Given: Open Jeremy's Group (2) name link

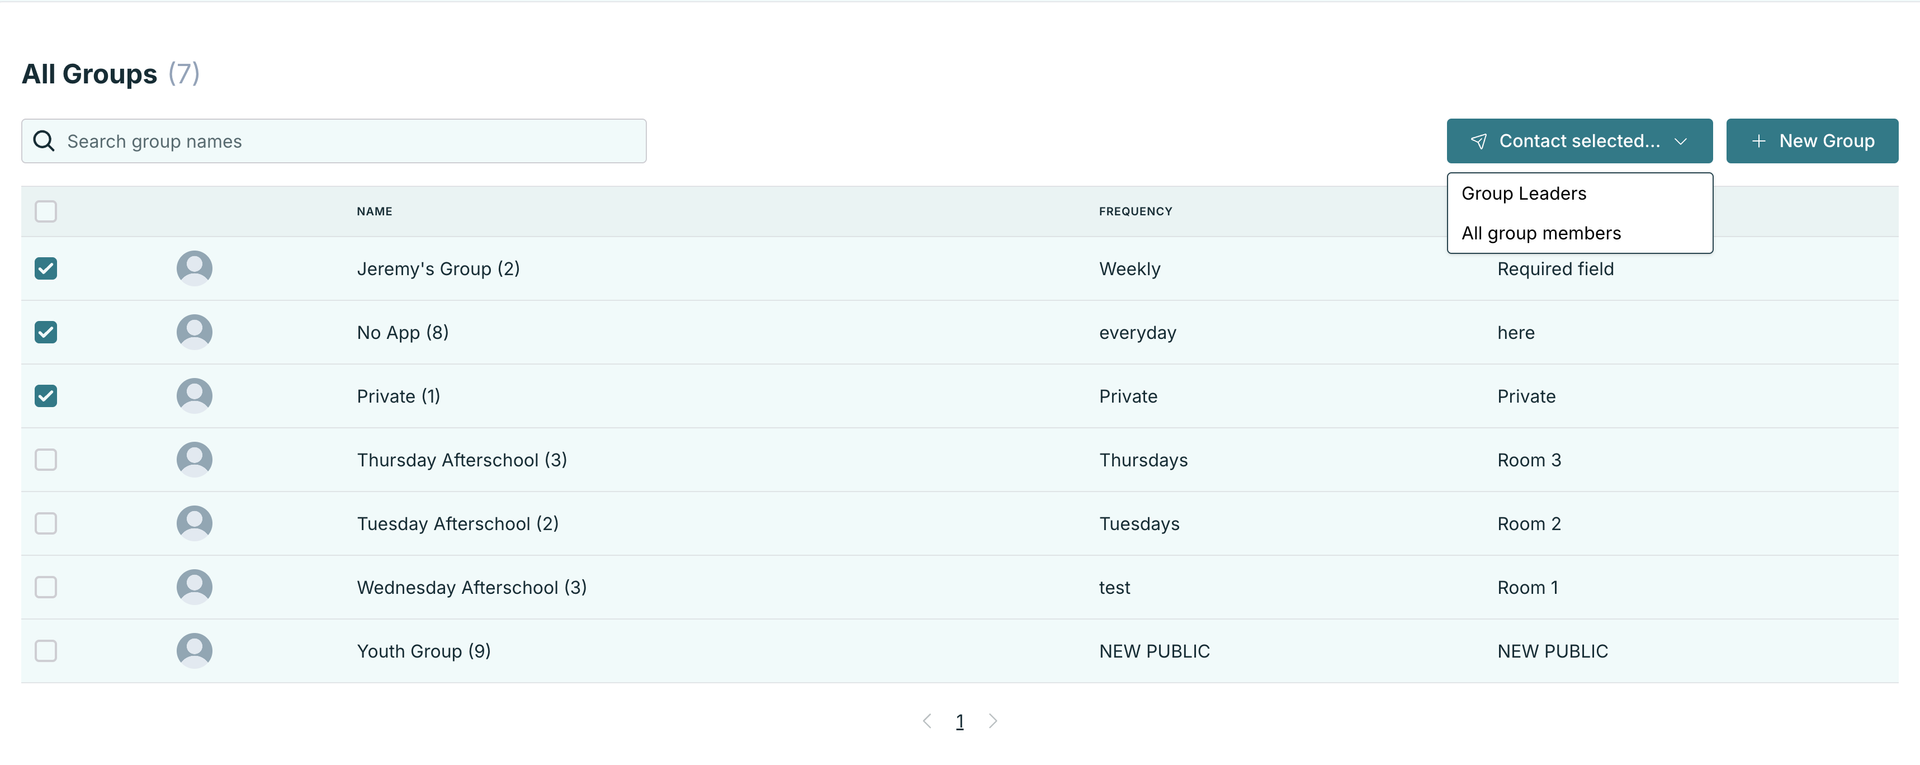Looking at the screenshot, I should click(x=438, y=269).
